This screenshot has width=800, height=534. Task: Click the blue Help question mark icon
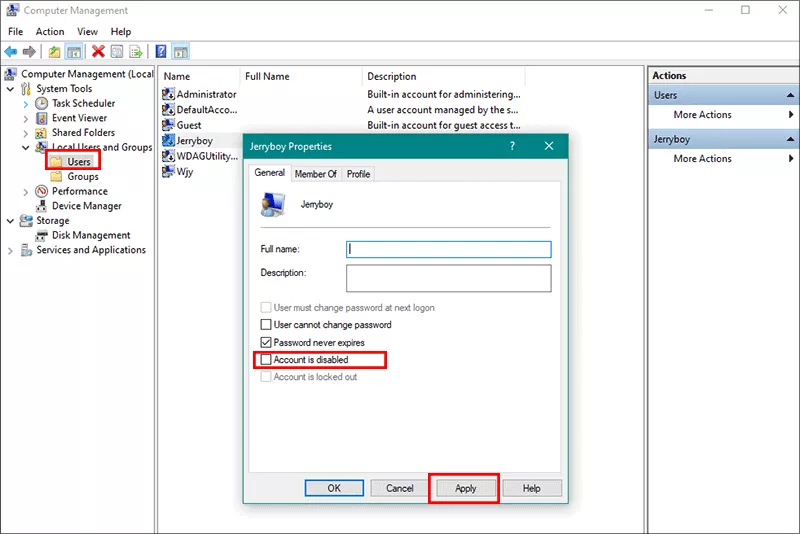click(x=161, y=52)
